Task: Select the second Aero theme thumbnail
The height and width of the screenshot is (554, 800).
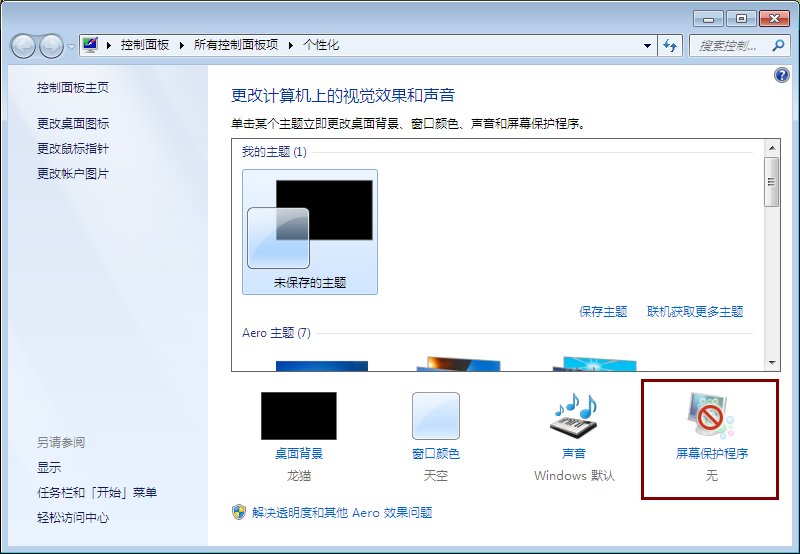Action: (458, 364)
